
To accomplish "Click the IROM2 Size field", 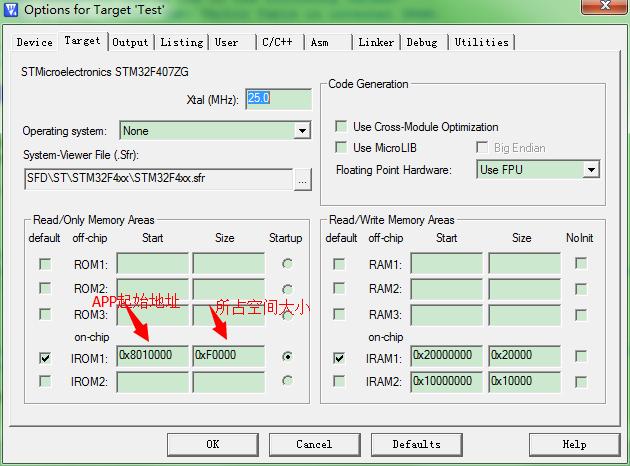I will tap(229, 382).
